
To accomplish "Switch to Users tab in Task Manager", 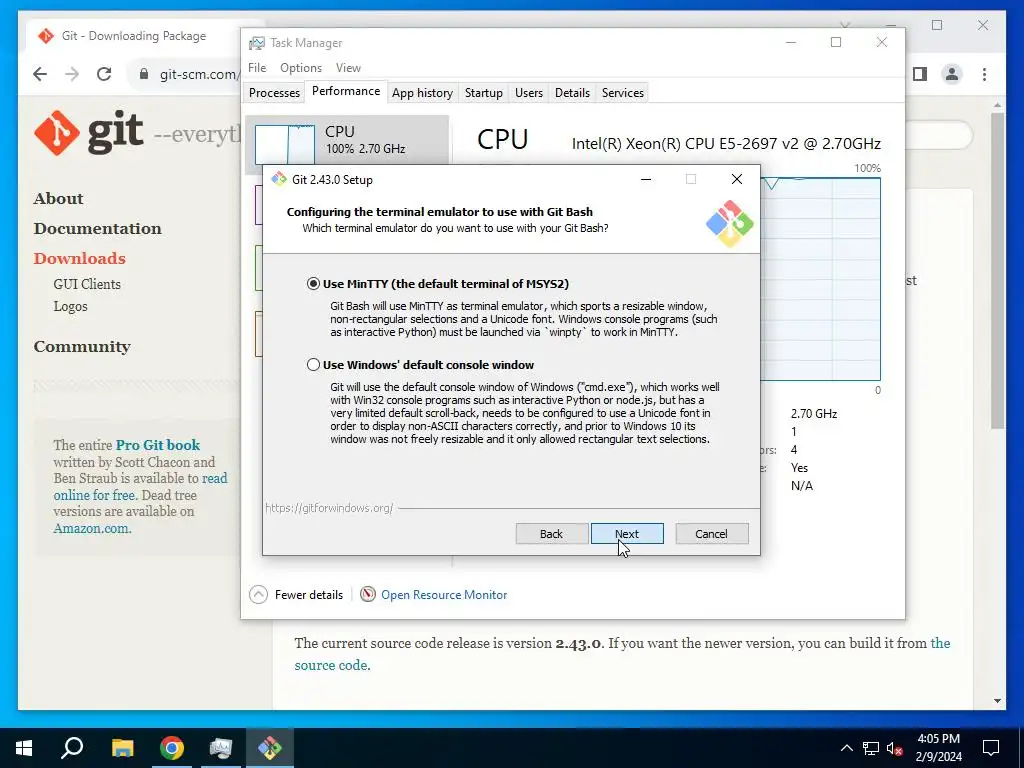I will pyautogui.click(x=528, y=93).
